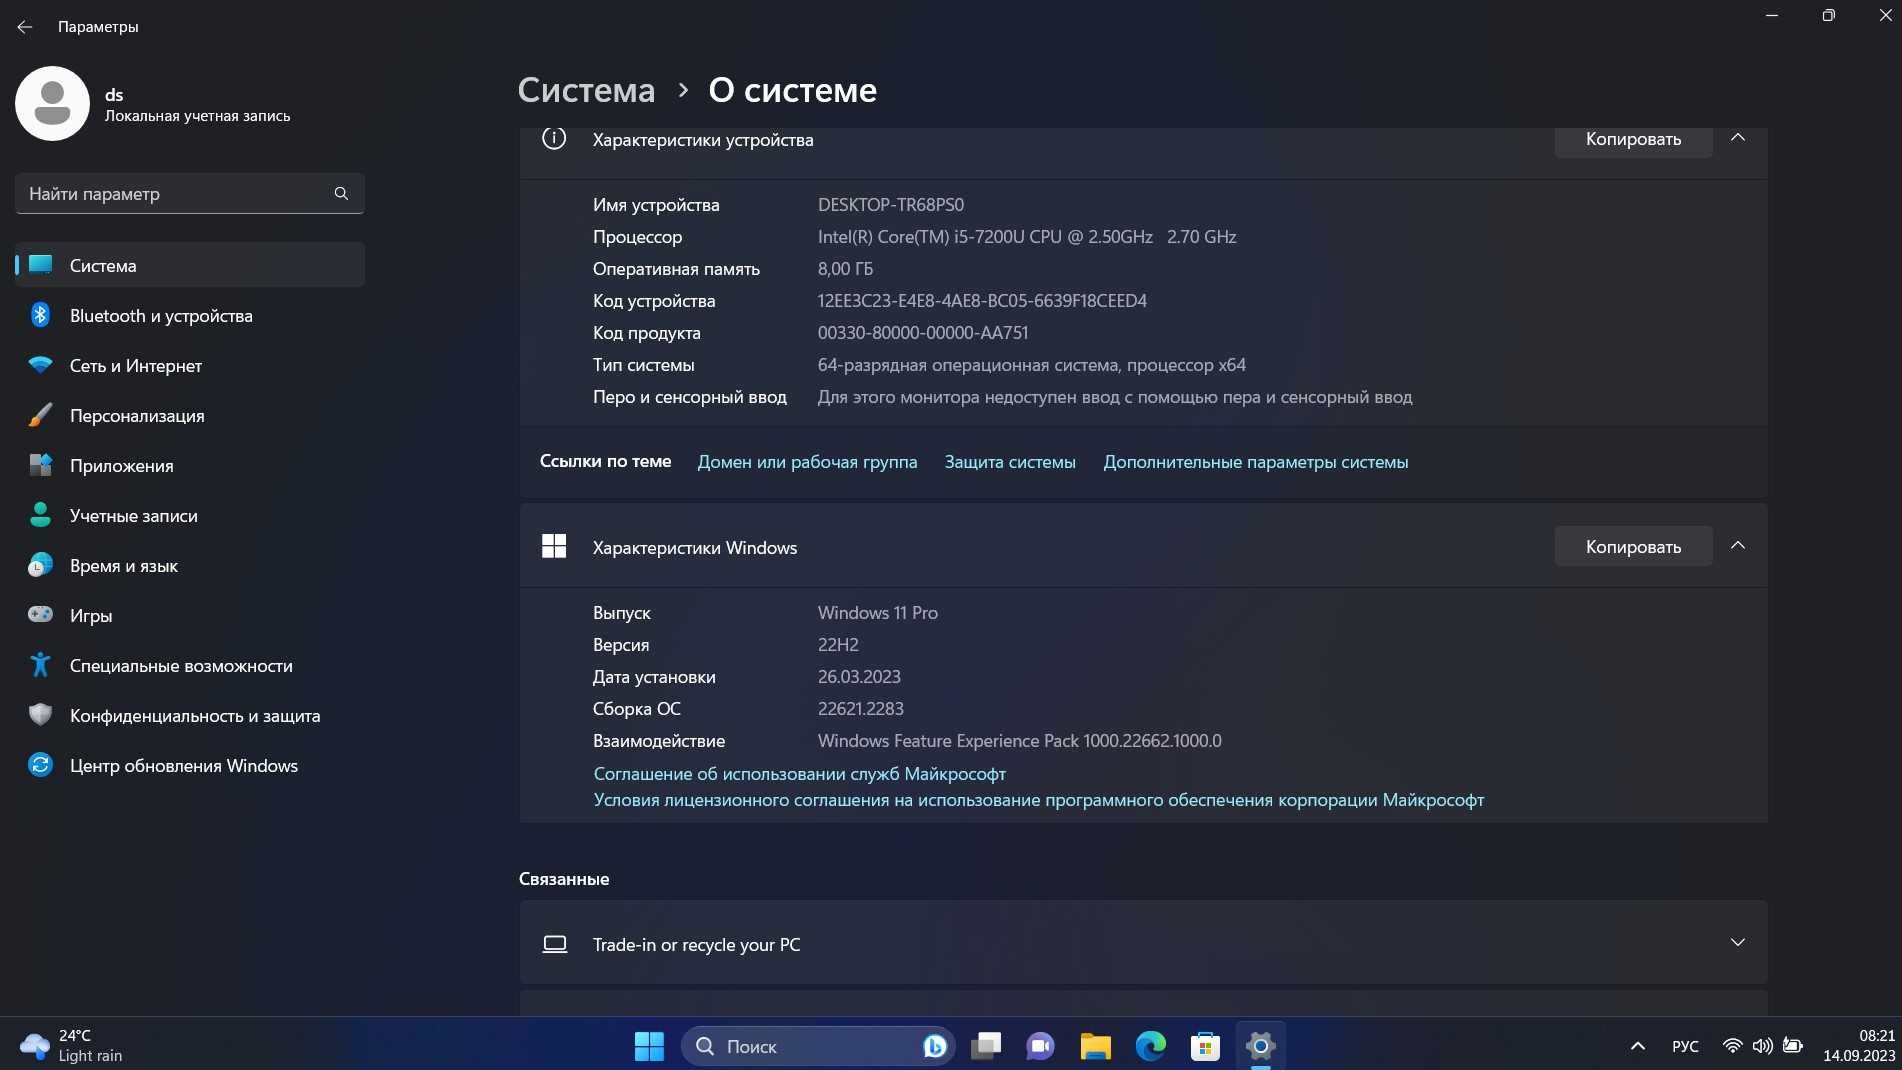Copy Windows characteristics with Копировать button
1902x1070 pixels.
(1633, 546)
